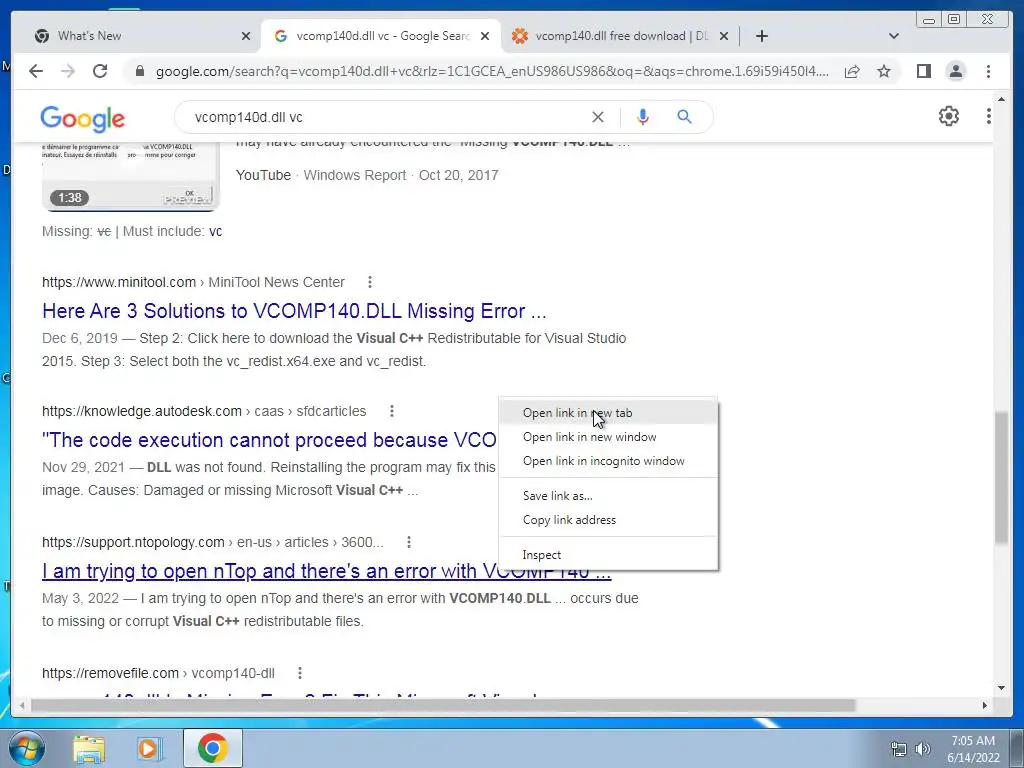Open Windows Explorer from the taskbar
1024x768 pixels.
point(89,748)
